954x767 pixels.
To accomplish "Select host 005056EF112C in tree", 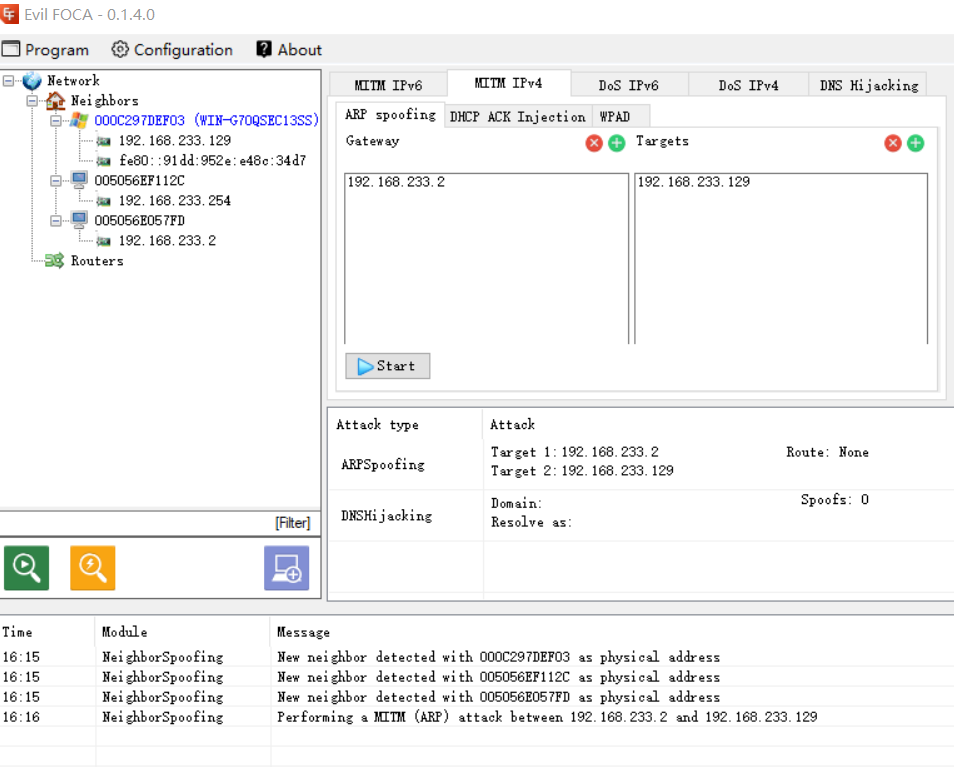I will [139, 180].
